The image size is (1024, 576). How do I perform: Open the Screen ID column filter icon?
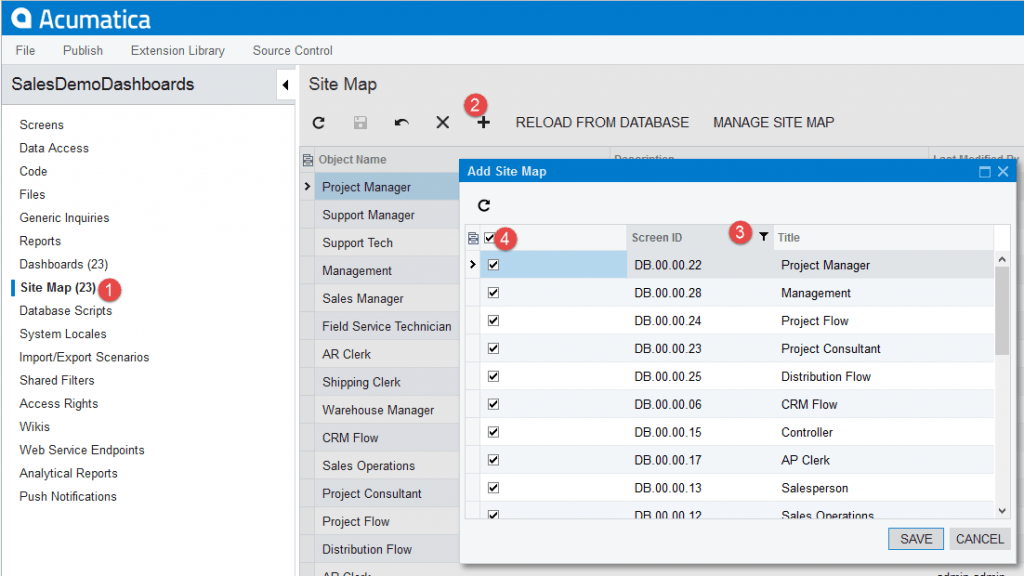(763, 236)
